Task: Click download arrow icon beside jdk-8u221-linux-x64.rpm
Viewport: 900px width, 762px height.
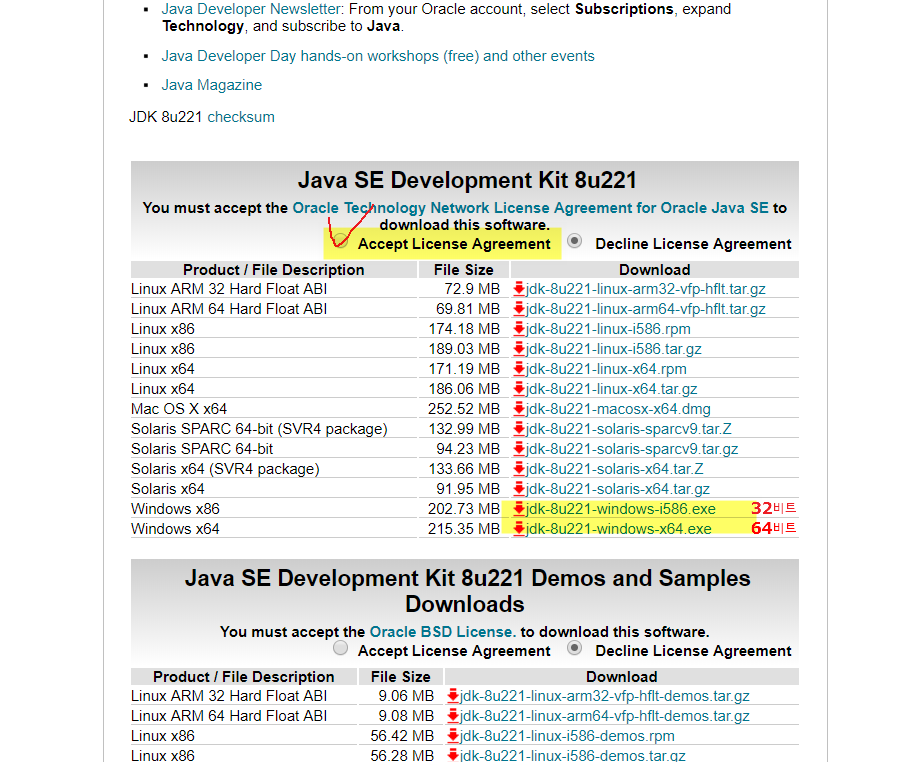Action: pos(519,369)
